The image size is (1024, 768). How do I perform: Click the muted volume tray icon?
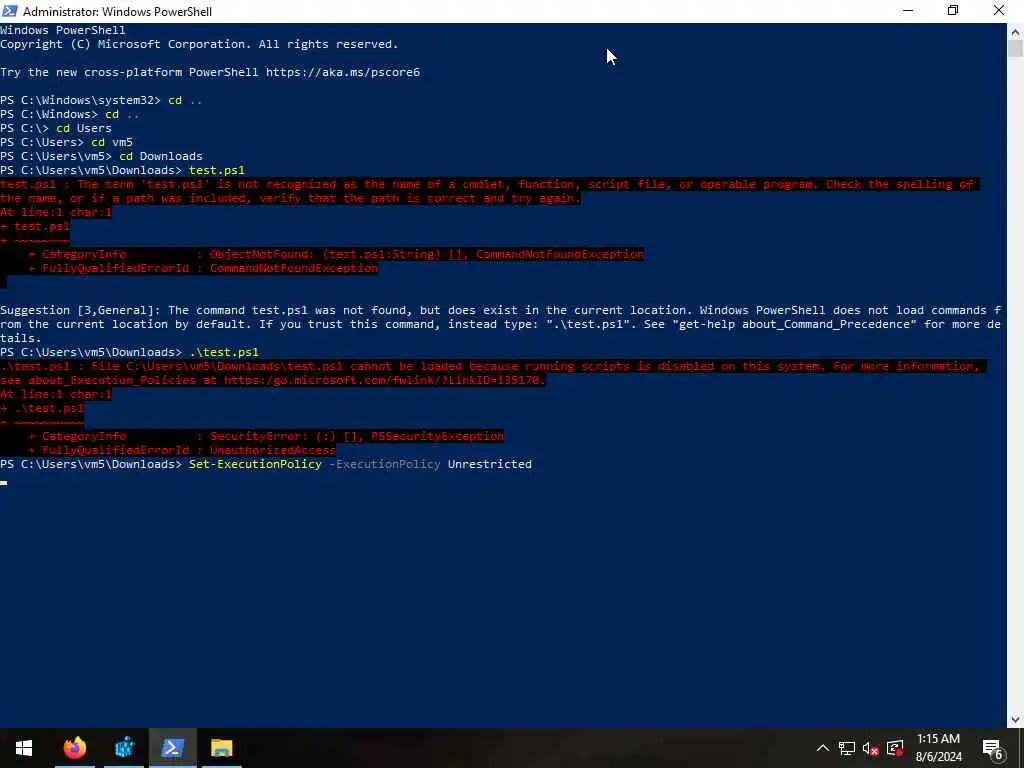coord(871,748)
